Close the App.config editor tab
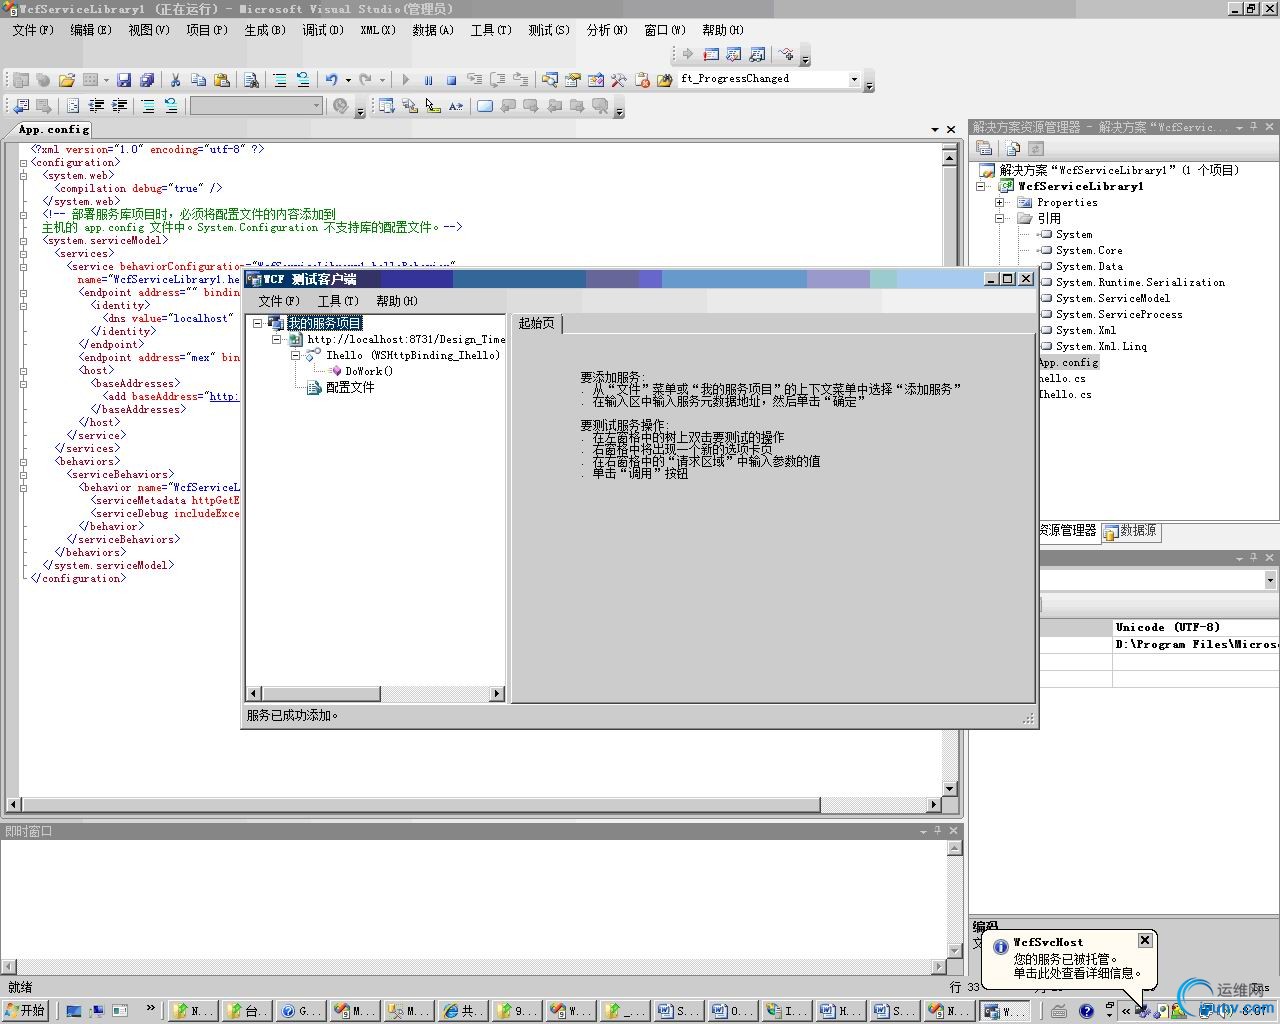 tap(951, 129)
